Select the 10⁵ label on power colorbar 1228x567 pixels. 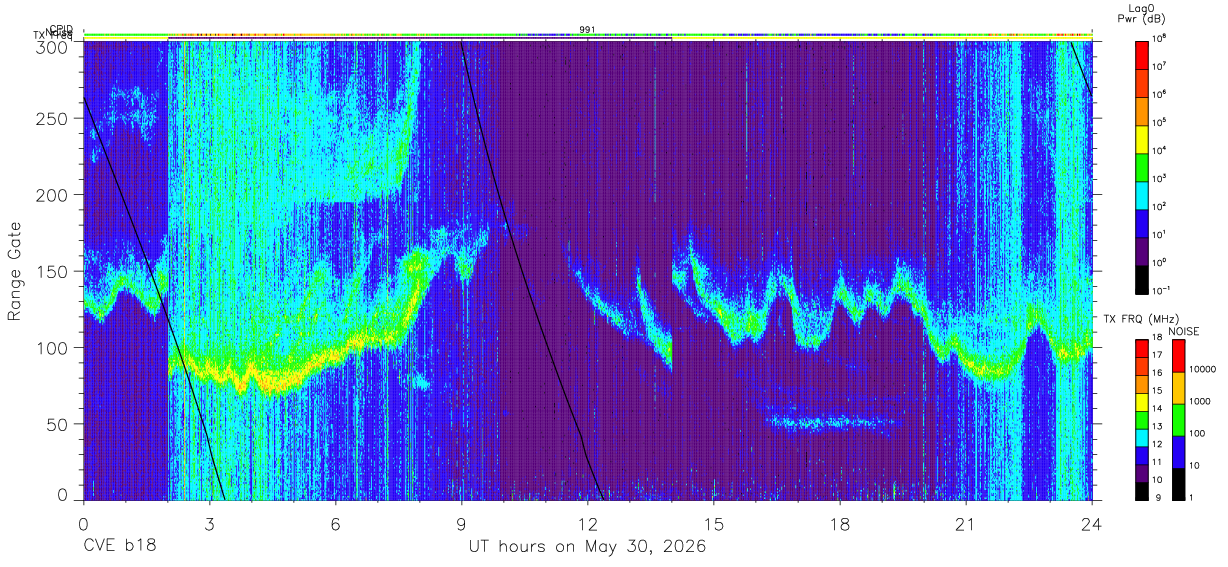pos(1161,121)
